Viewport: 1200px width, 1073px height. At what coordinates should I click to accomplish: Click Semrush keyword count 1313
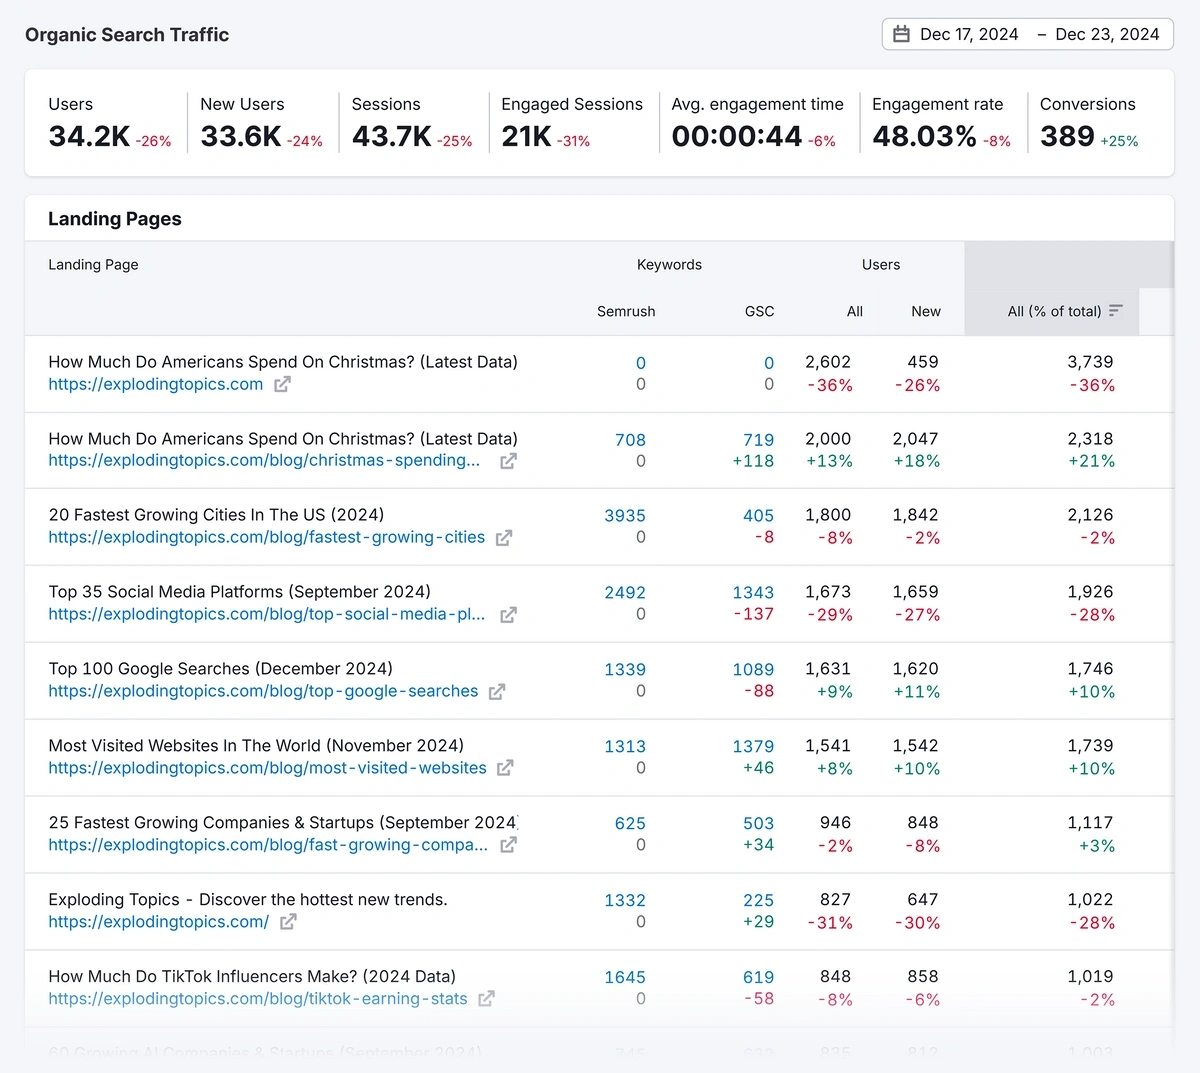click(625, 747)
